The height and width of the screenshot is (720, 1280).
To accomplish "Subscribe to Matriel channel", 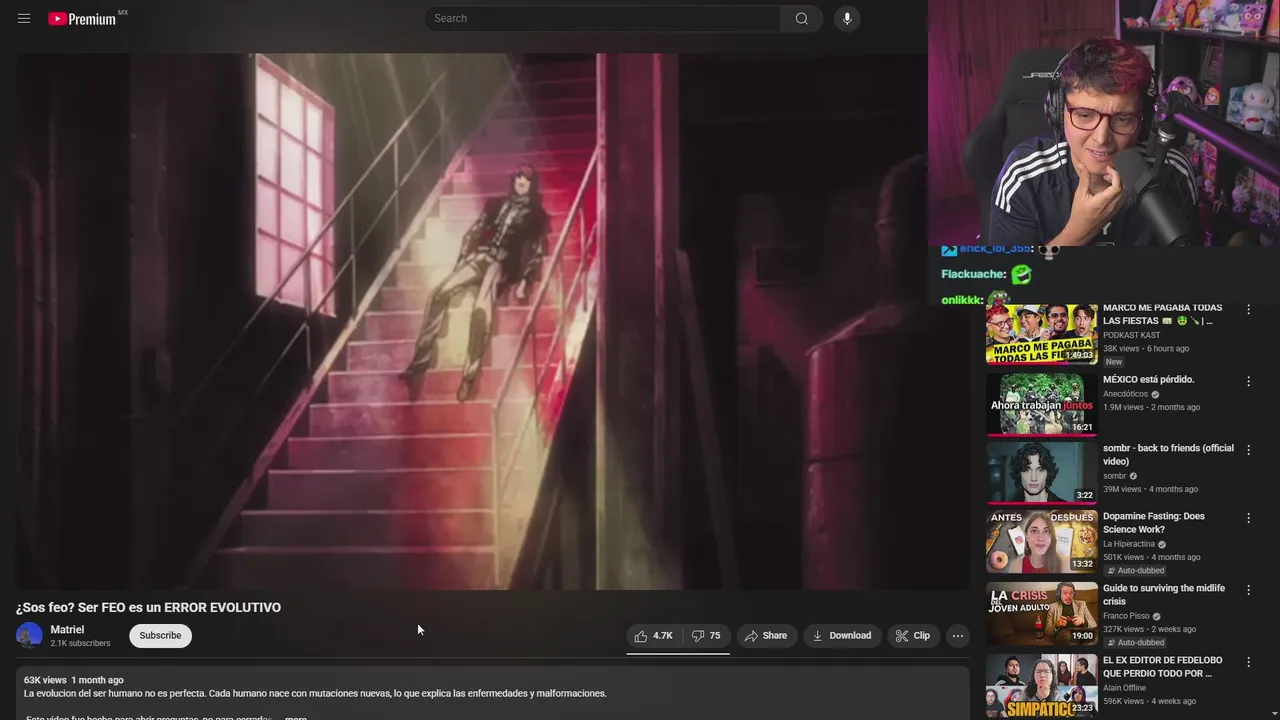I will 160,636.
